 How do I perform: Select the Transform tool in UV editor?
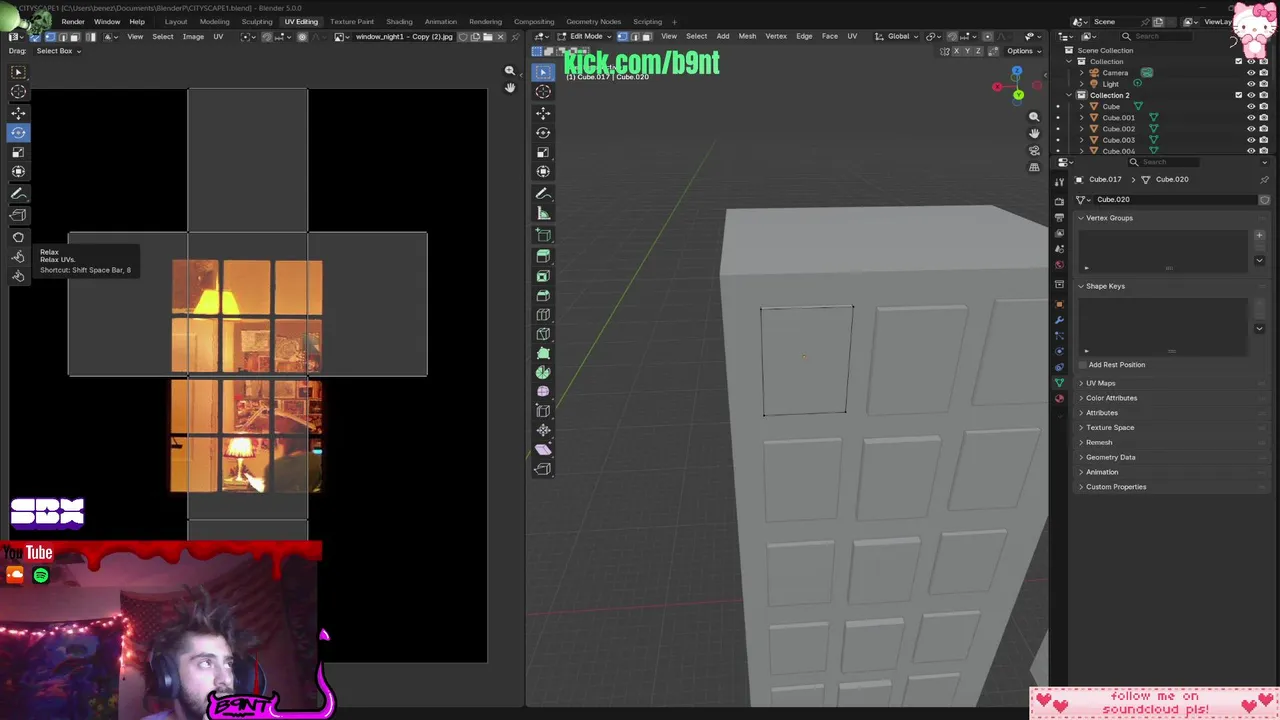click(x=18, y=172)
